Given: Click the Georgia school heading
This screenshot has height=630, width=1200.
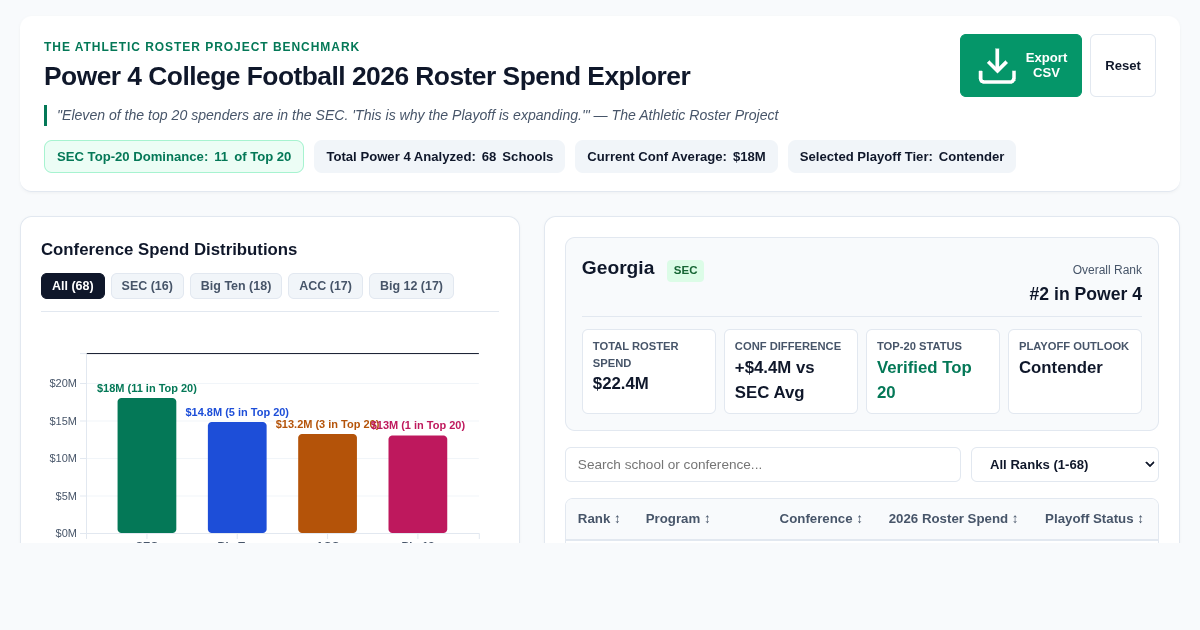Looking at the screenshot, I should [x=618, y=268].
